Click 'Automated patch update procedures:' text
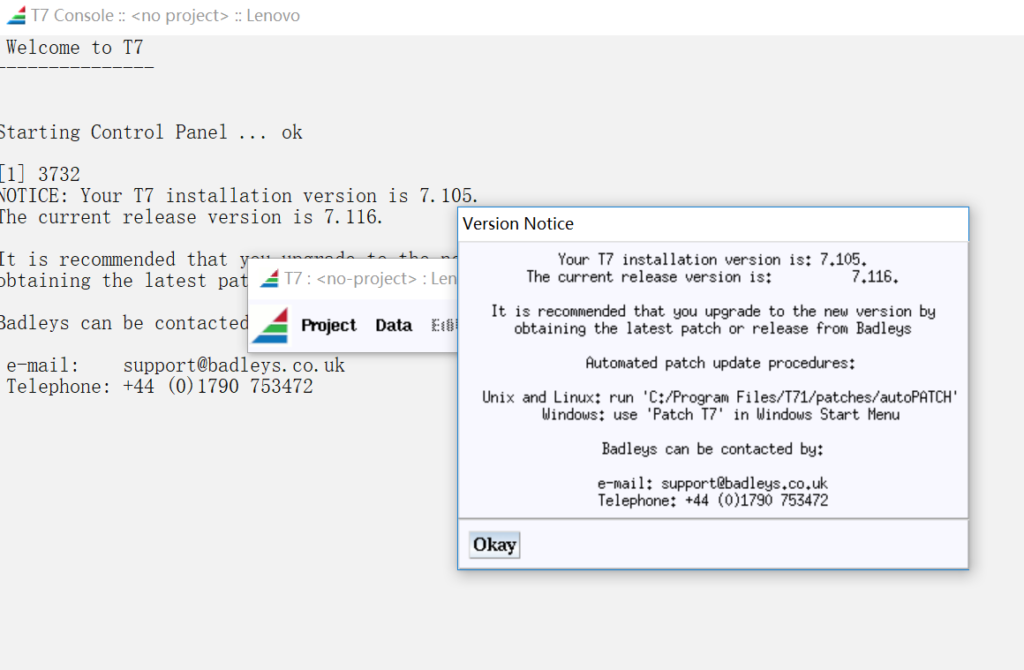This screenshot has height=670, width=1024. click(720, 363)
